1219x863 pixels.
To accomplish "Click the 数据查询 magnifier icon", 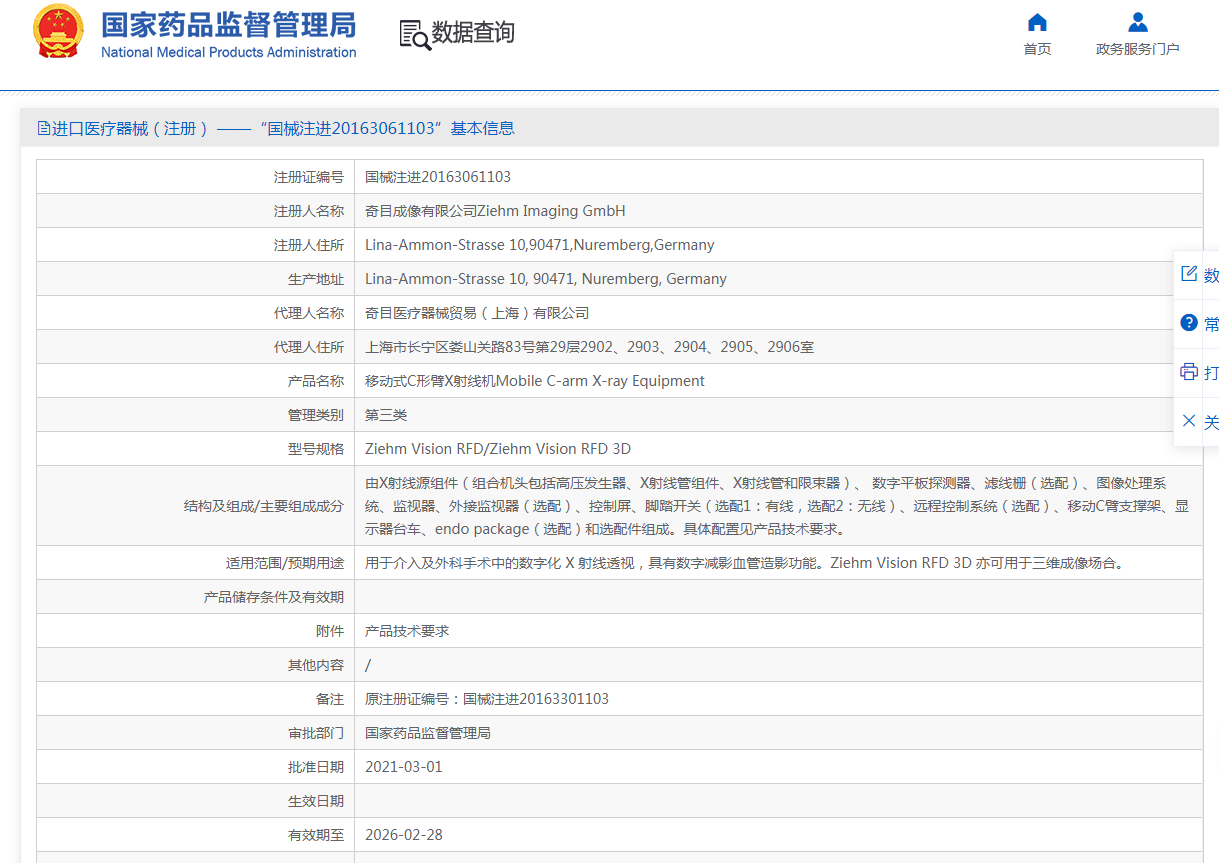I will tap(415, 33).
